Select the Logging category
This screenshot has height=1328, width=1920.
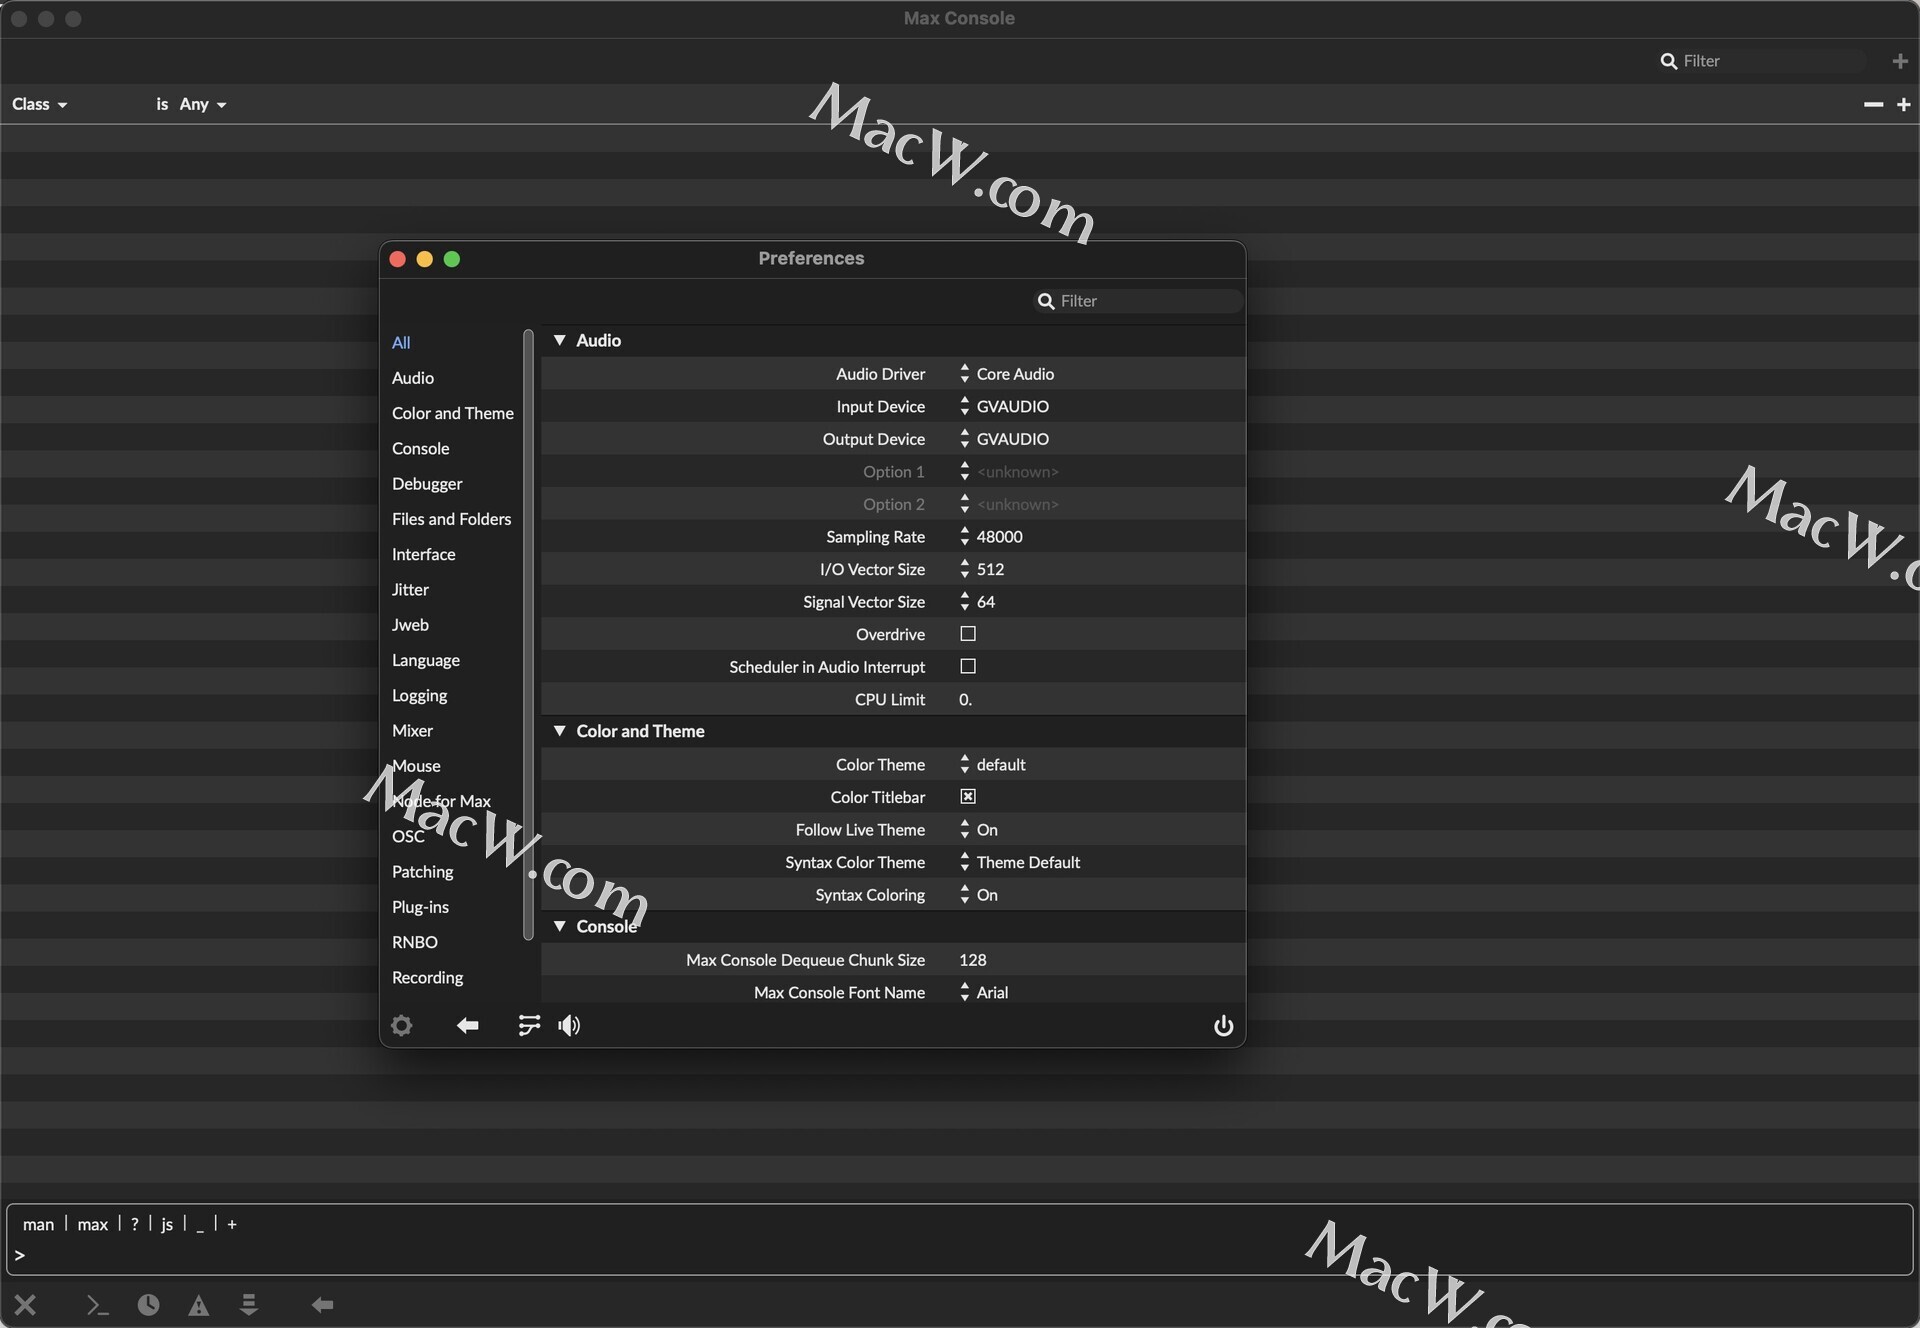[420, 696]
